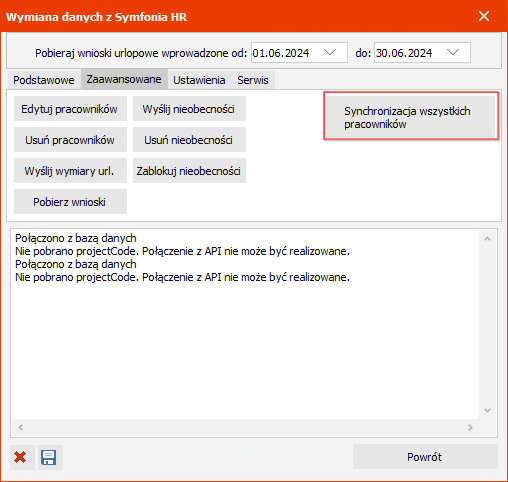Click the Powrót button
The width and height of the screenshot is (508, 482).
tap(425, 457)
